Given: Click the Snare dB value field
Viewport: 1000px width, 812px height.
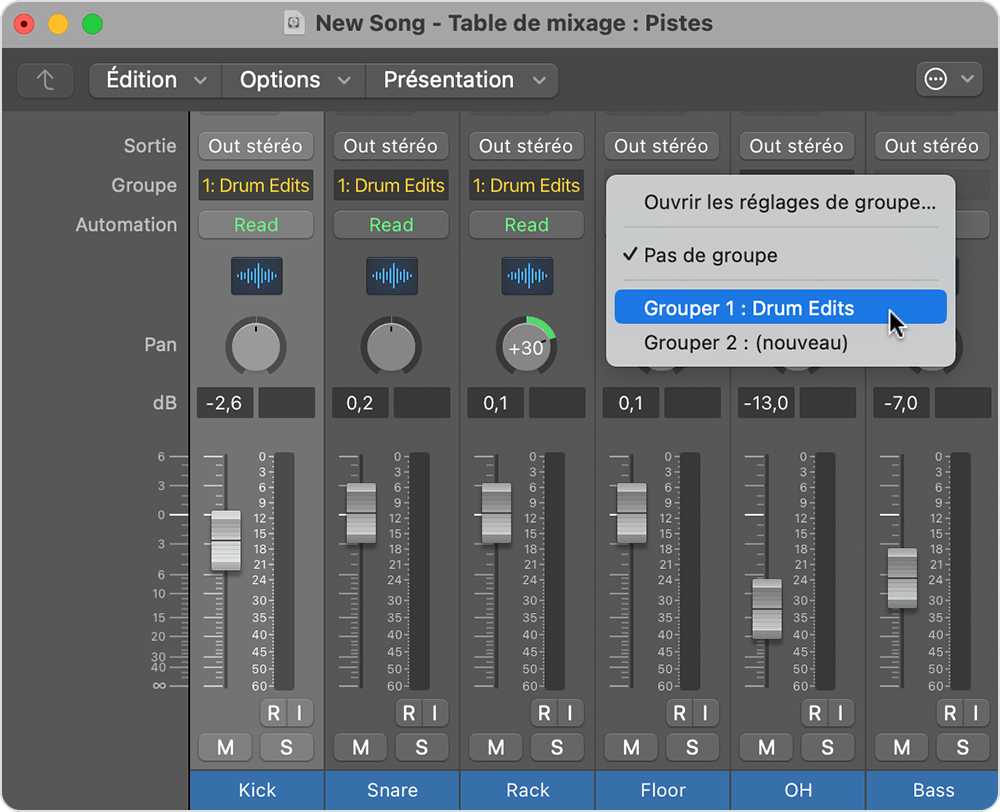Looking at the screenshot, I should (361, 403).
